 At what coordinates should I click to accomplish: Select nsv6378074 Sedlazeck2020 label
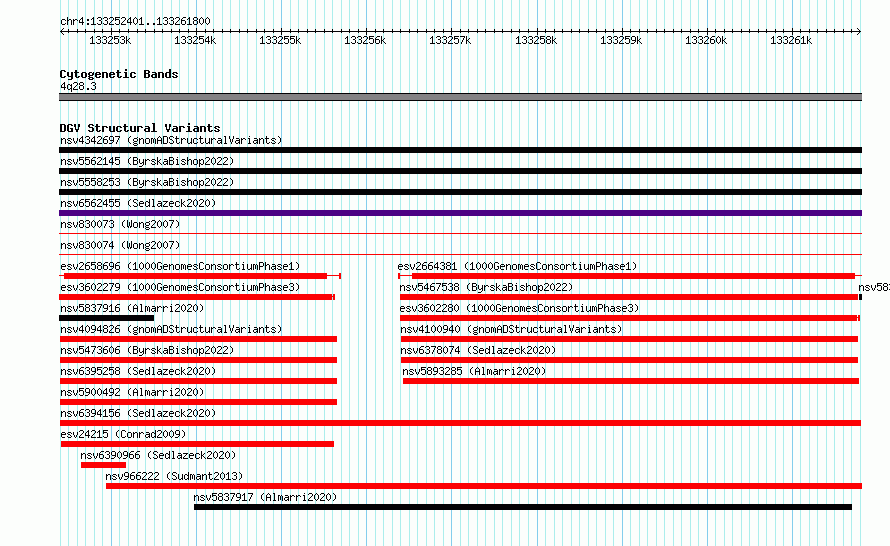pos(478,350)
